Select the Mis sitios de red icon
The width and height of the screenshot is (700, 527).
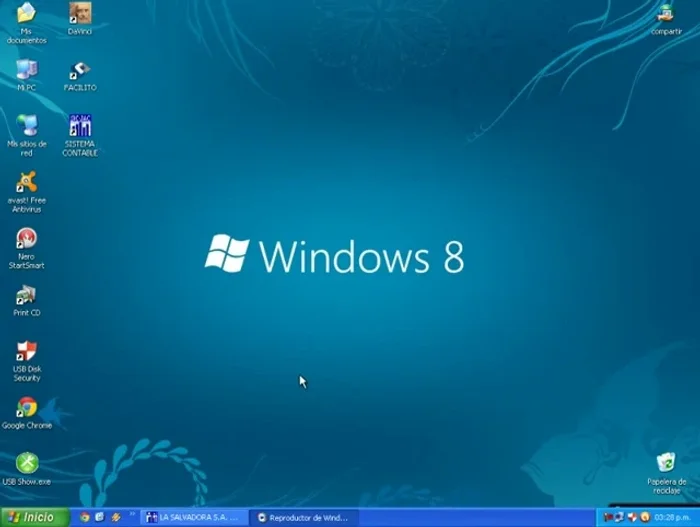pyautogui.click(x=26, y=126)
